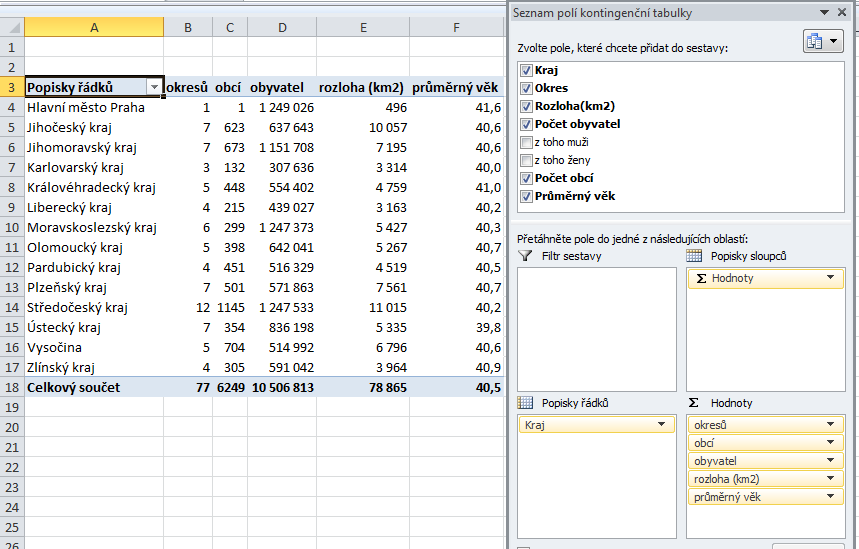Select row 18 header
The height and width of the screenshot is (549, 859).
tap(12, 387)
